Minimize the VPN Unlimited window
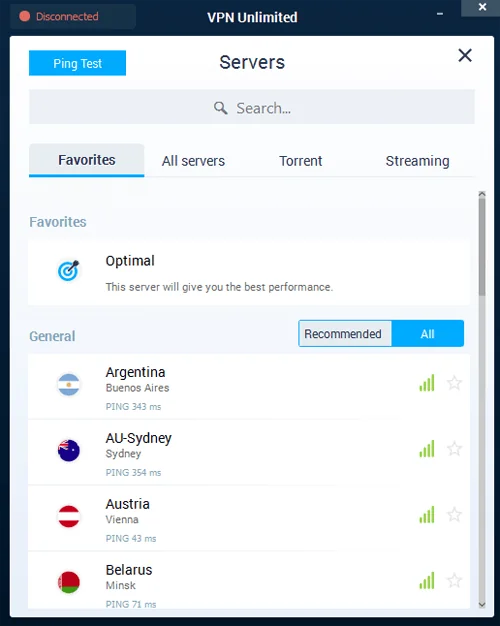Viewport: 500px width, 626px height. click(x=440, y=14)
